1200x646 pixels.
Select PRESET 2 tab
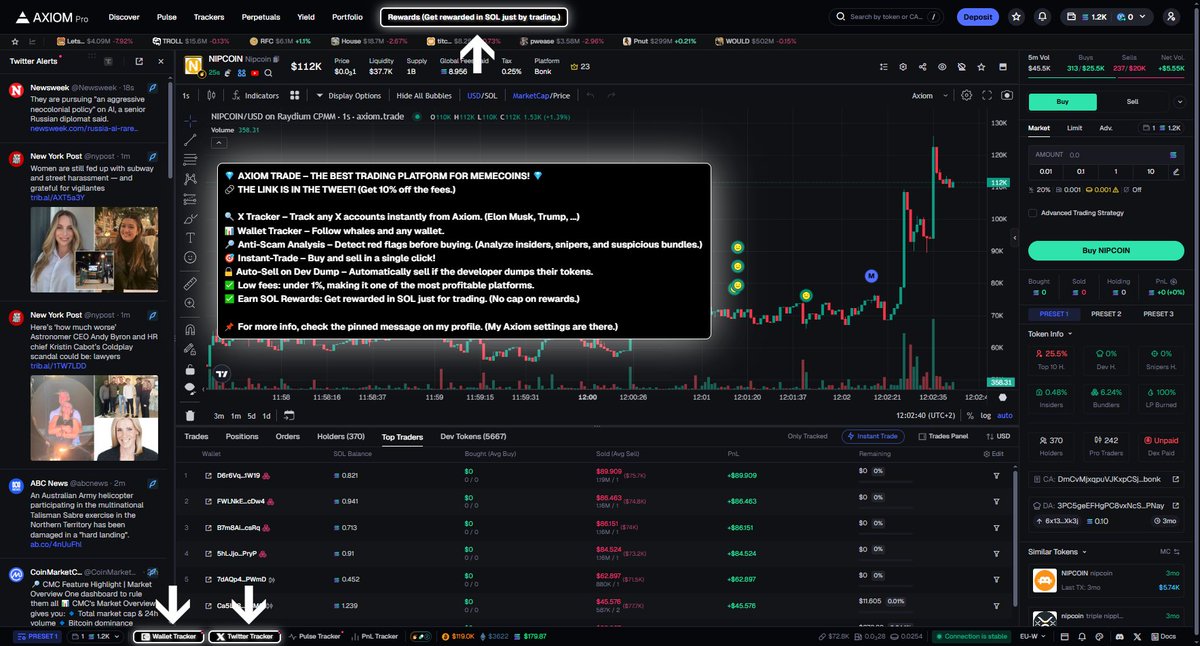(x=1105, y=314)
